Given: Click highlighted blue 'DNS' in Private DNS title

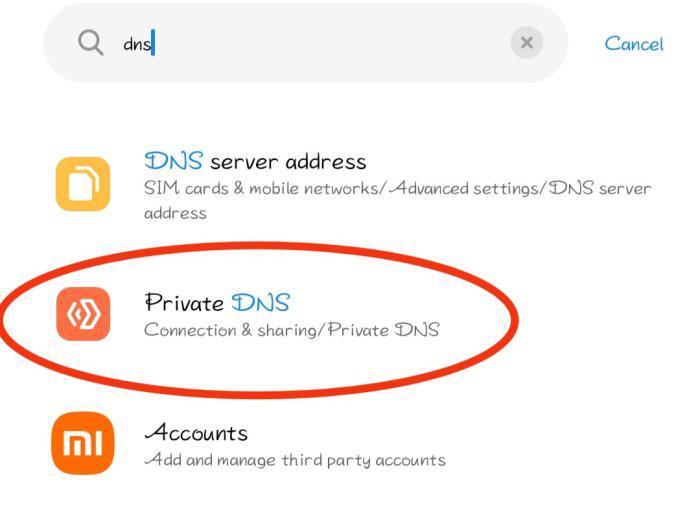Looking at the screenshot, I should 260,302.
